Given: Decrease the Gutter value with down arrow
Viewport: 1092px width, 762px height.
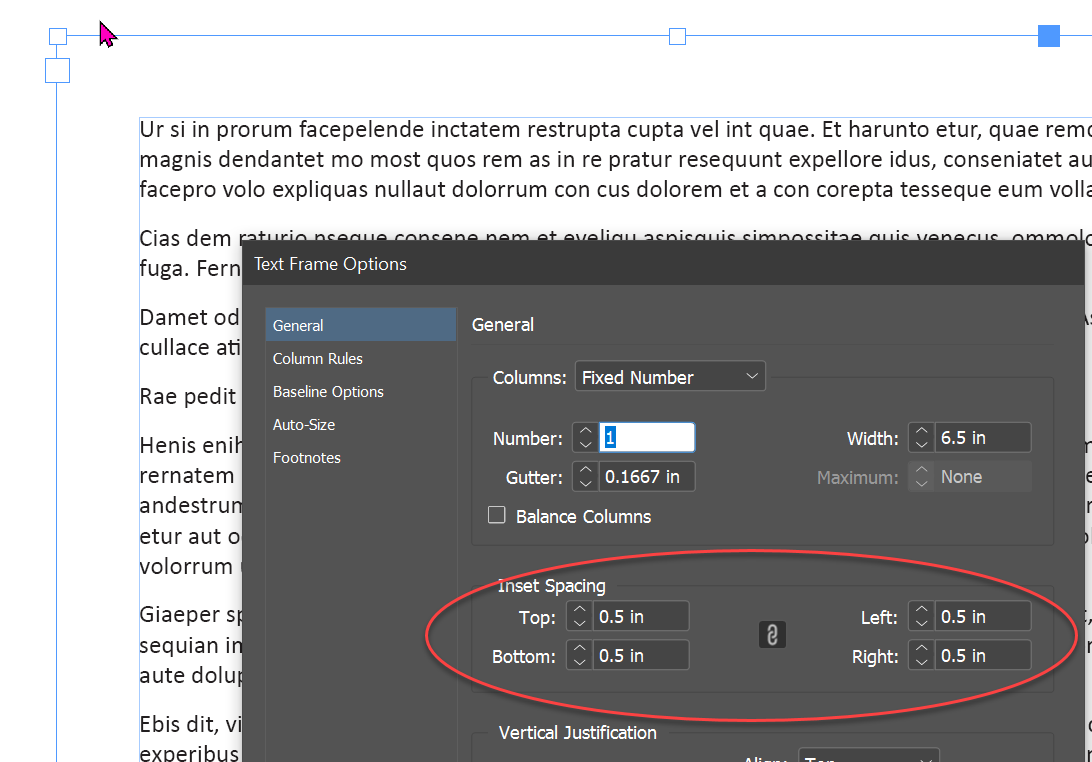Looking at the screenshot, I should pos(586,481).
